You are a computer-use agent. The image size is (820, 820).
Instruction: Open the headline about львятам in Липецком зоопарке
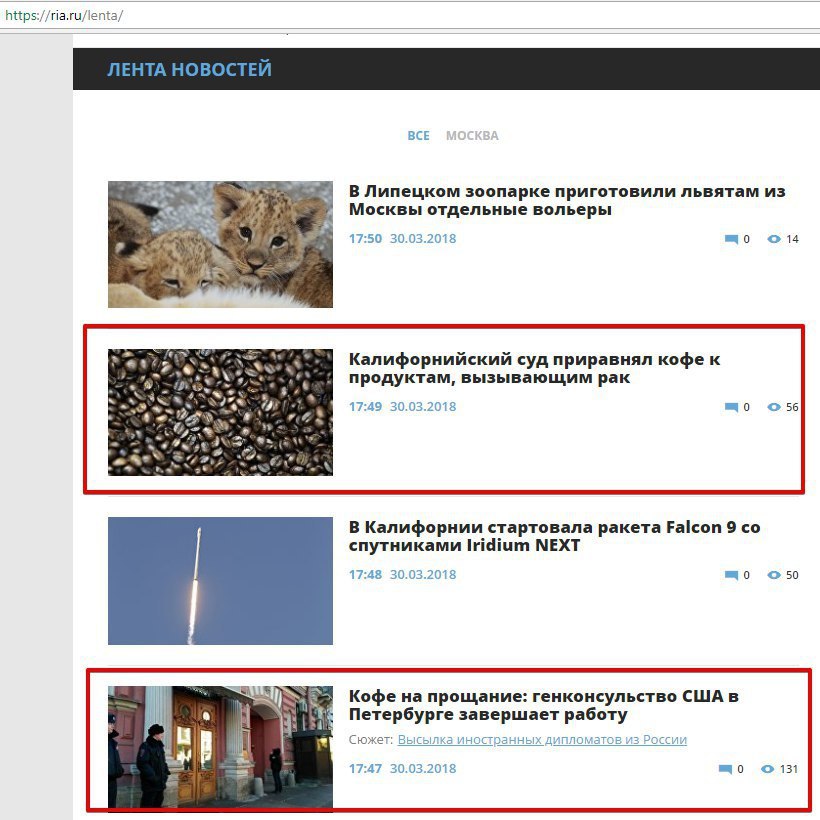click(567, 200)
